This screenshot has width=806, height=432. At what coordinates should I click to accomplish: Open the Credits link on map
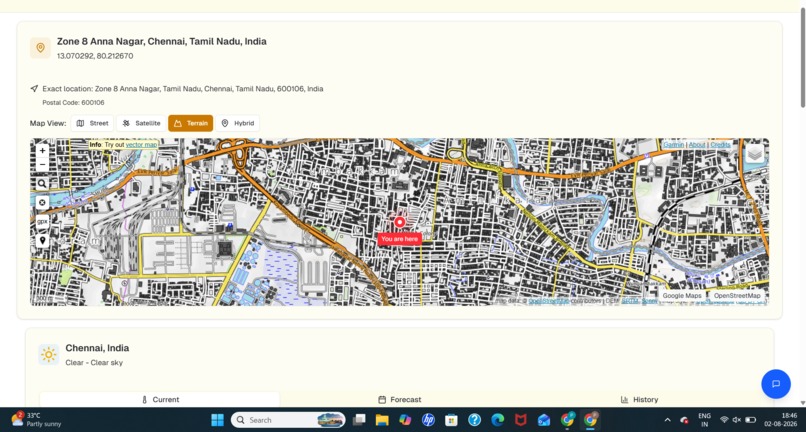coord(720,145)
